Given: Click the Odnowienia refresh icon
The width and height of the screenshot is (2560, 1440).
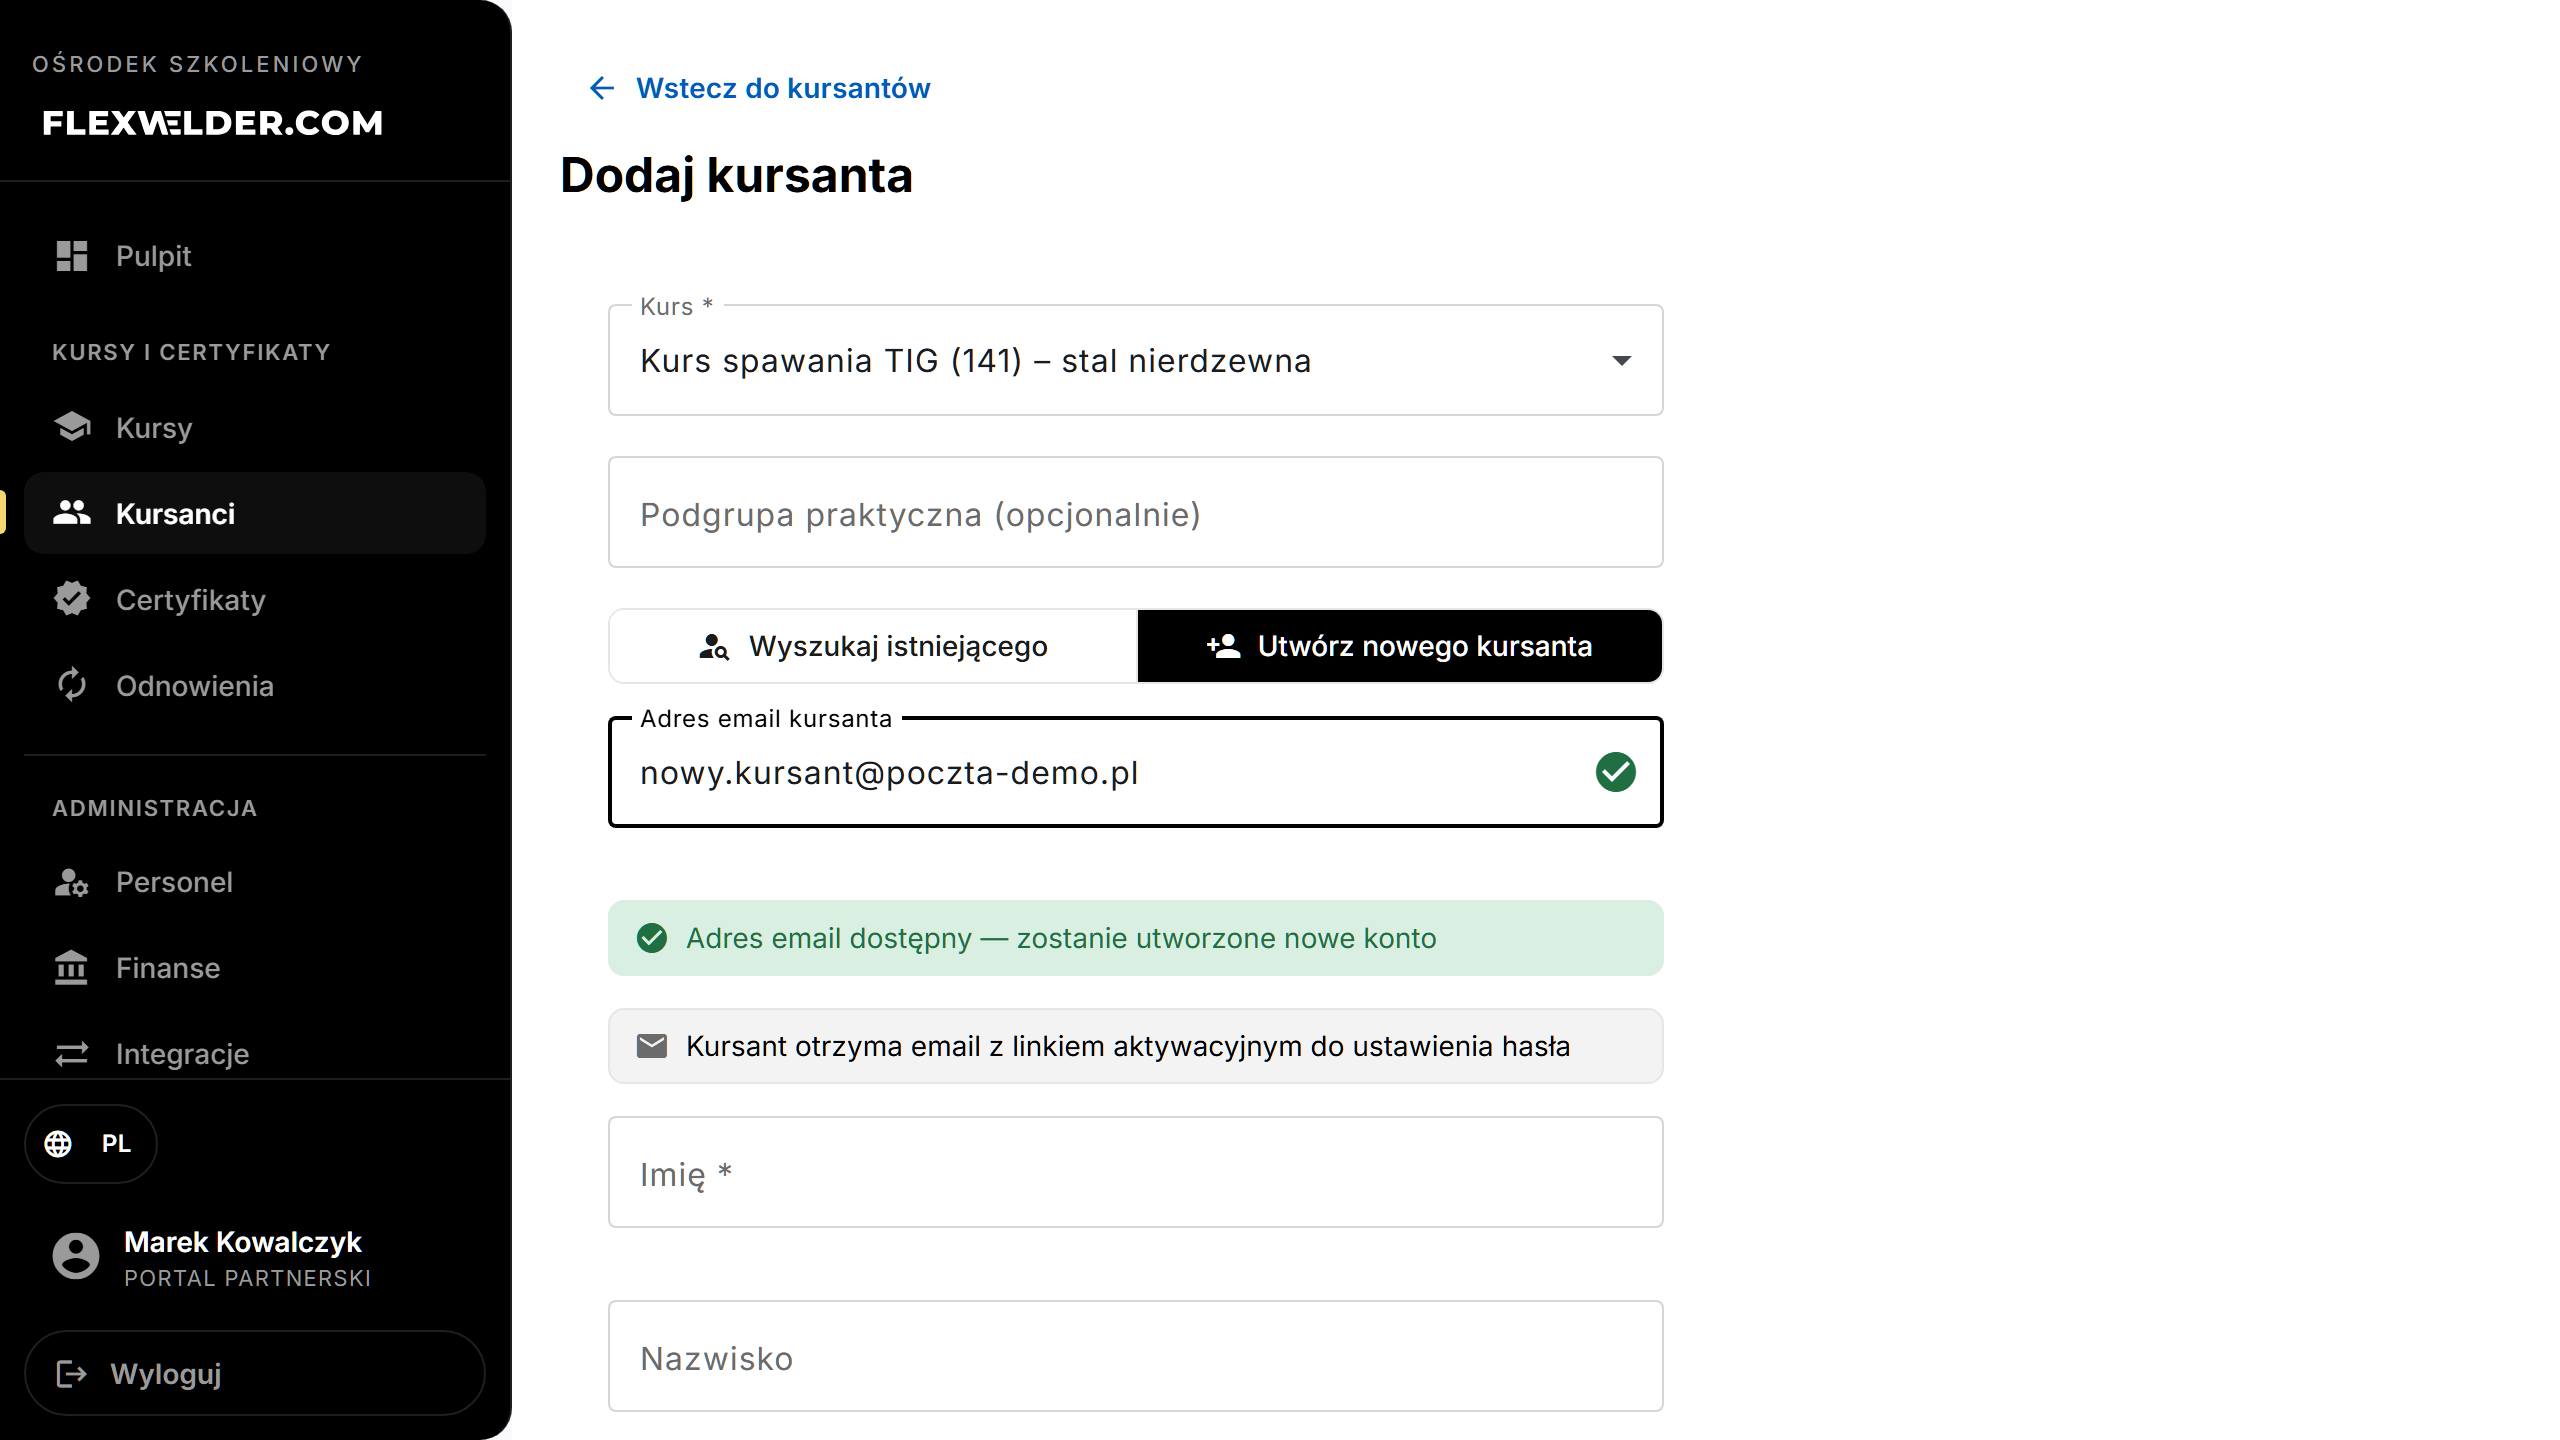Looking at the screenshot, I should coord(72,685).
